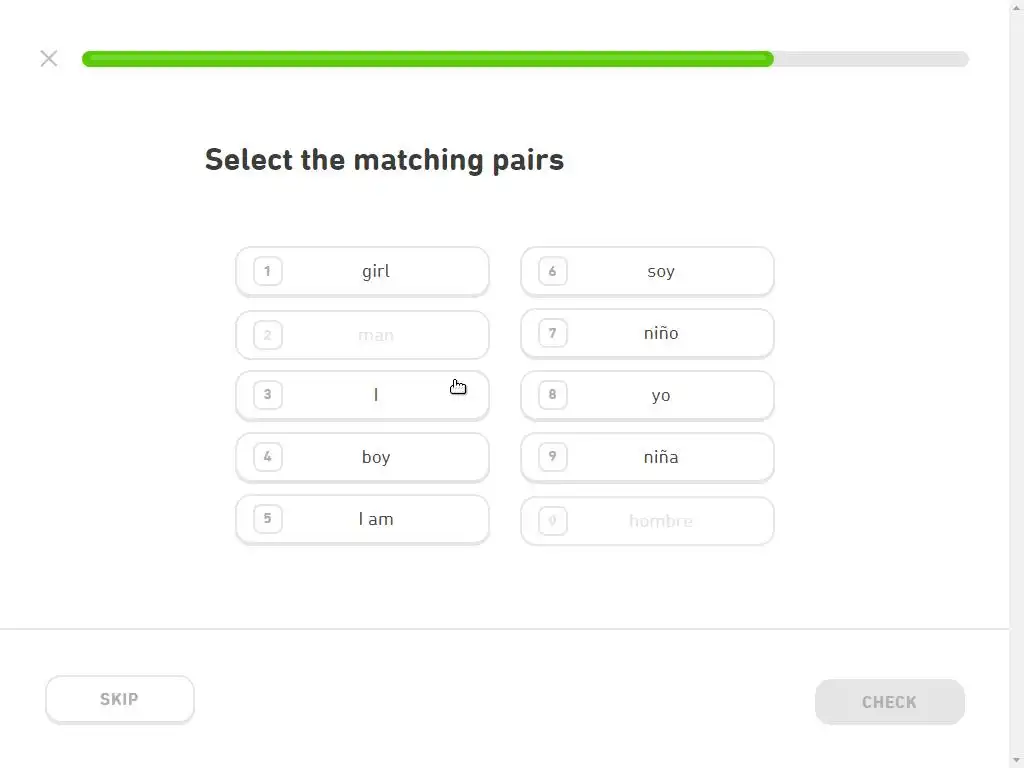Close the lesson with the X icon
Screen dimensions: 1024x768
click(x=49, y=58)
